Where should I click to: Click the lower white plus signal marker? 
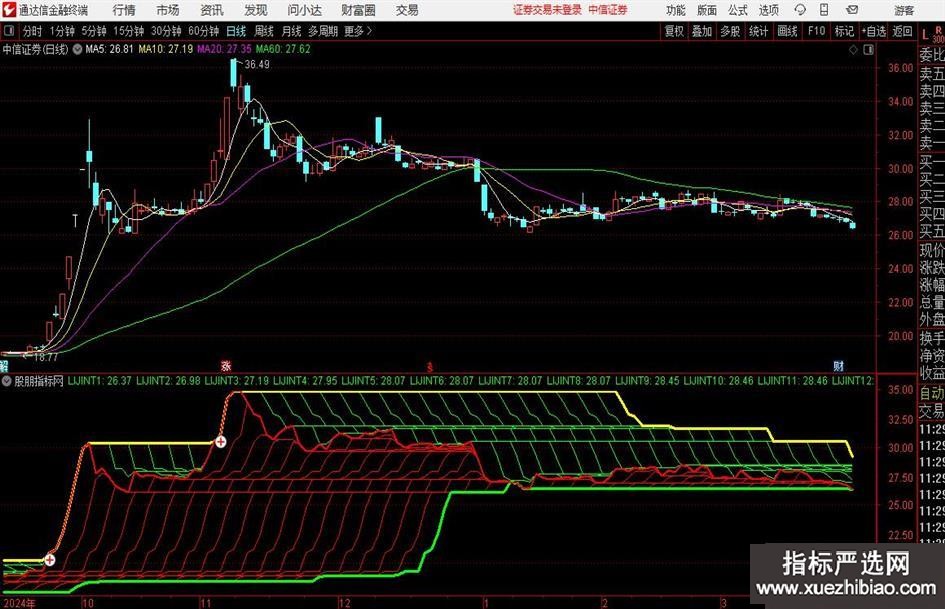49,560
